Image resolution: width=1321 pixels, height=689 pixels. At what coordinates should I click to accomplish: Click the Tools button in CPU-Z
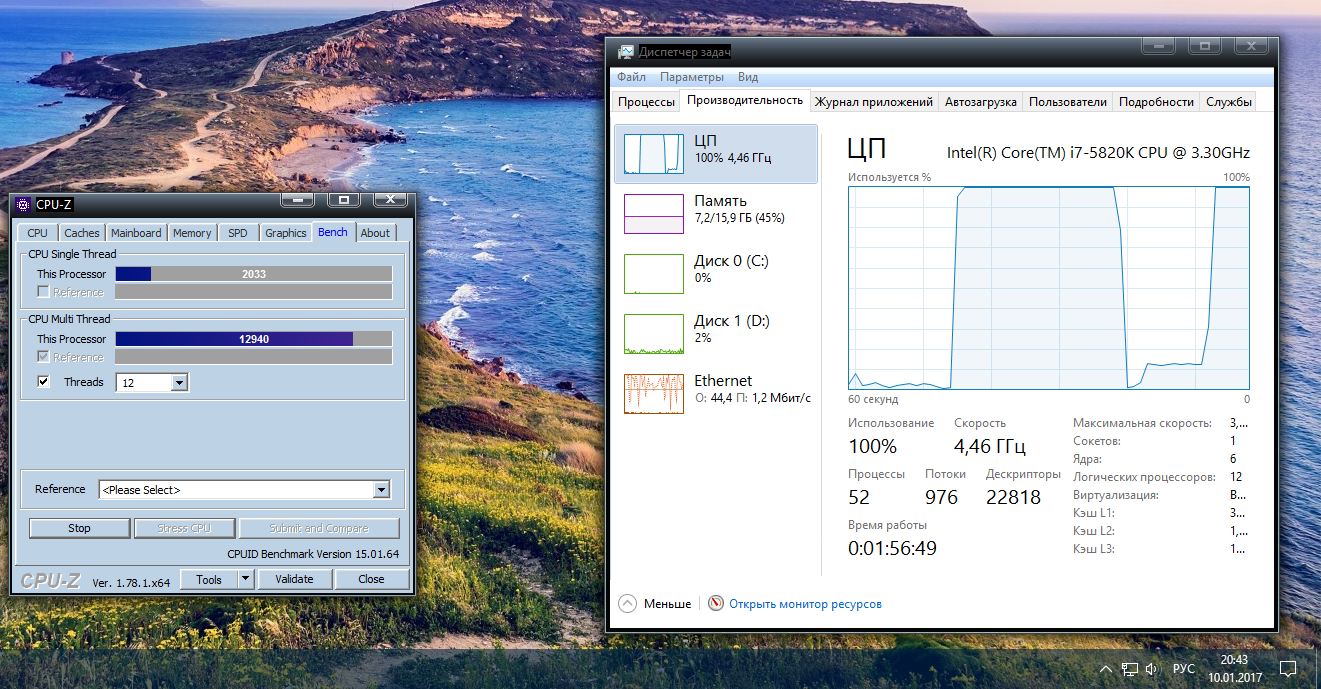pyautogui.click(x=209, y=579)
